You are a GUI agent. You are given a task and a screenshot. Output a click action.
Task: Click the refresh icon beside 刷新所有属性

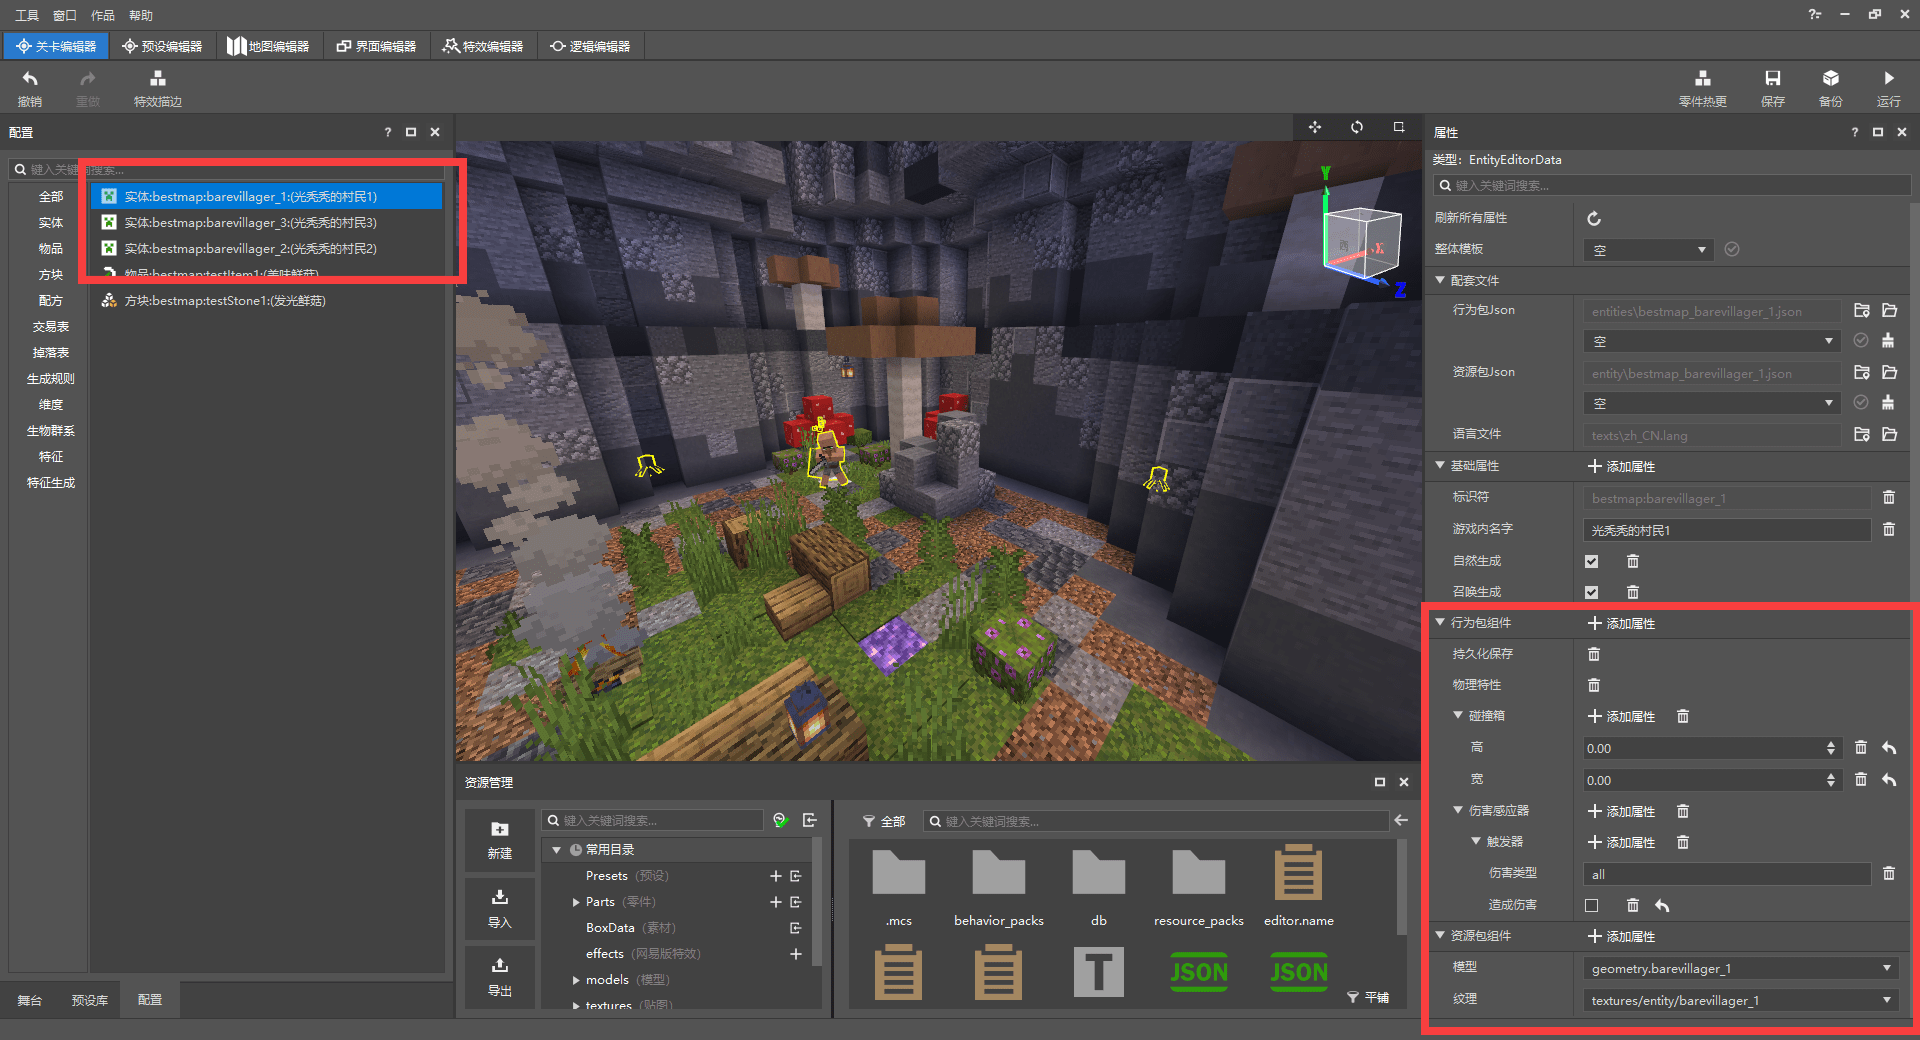click(x=1594, y=218)
